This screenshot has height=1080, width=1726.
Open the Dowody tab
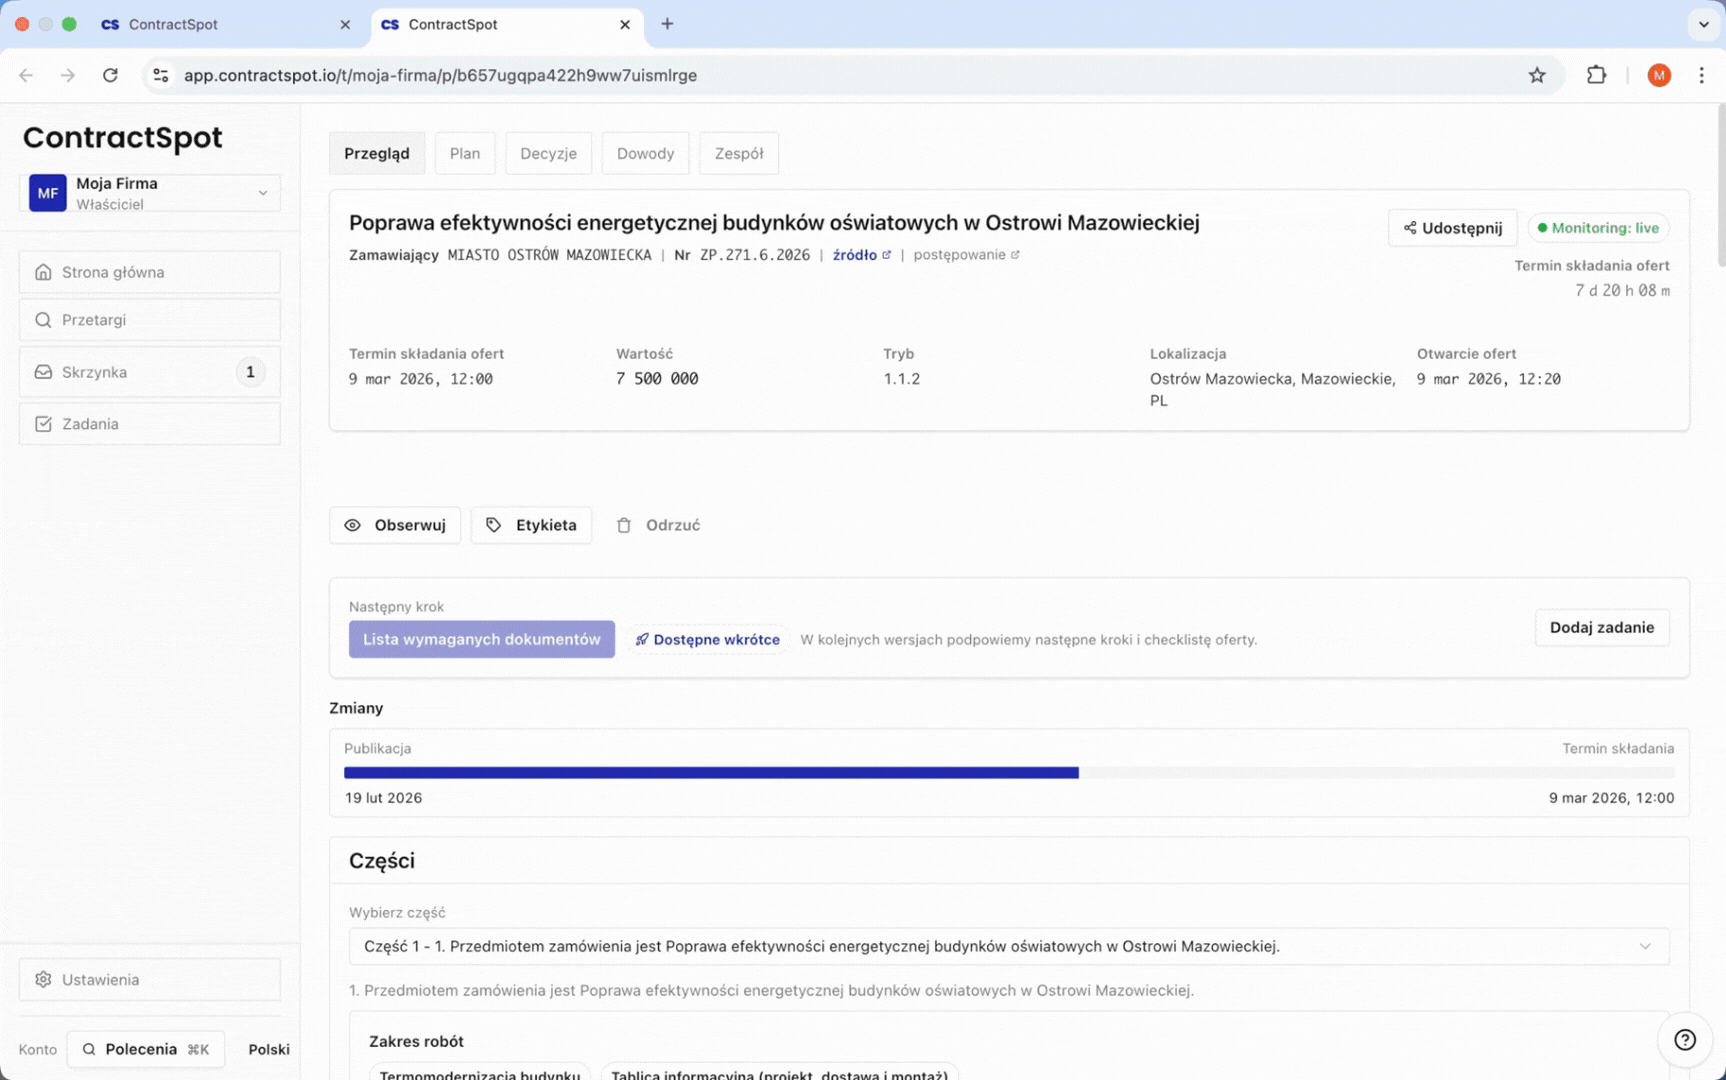pyautogui.click(x=645, y=153)
